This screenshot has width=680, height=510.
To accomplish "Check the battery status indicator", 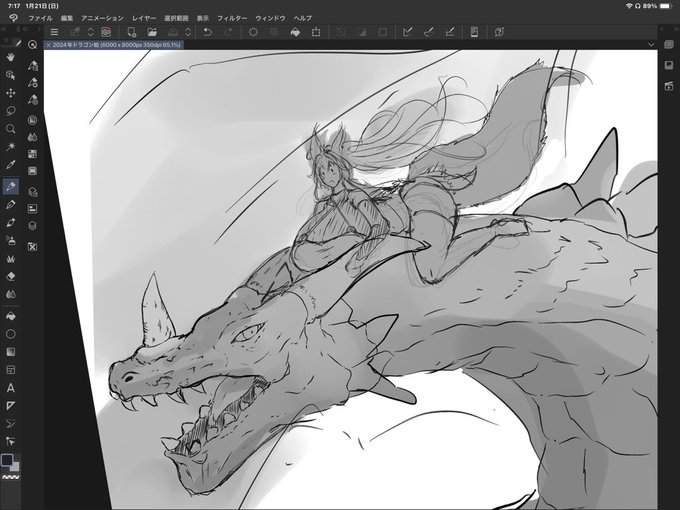I will [665, 6].
